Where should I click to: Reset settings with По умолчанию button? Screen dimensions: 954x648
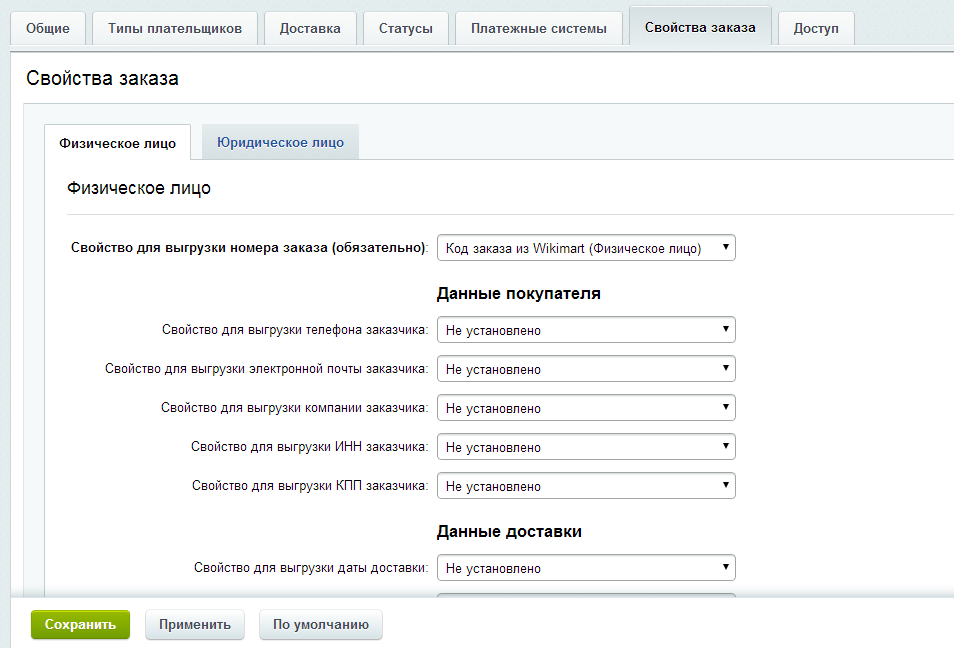point(320,624)
